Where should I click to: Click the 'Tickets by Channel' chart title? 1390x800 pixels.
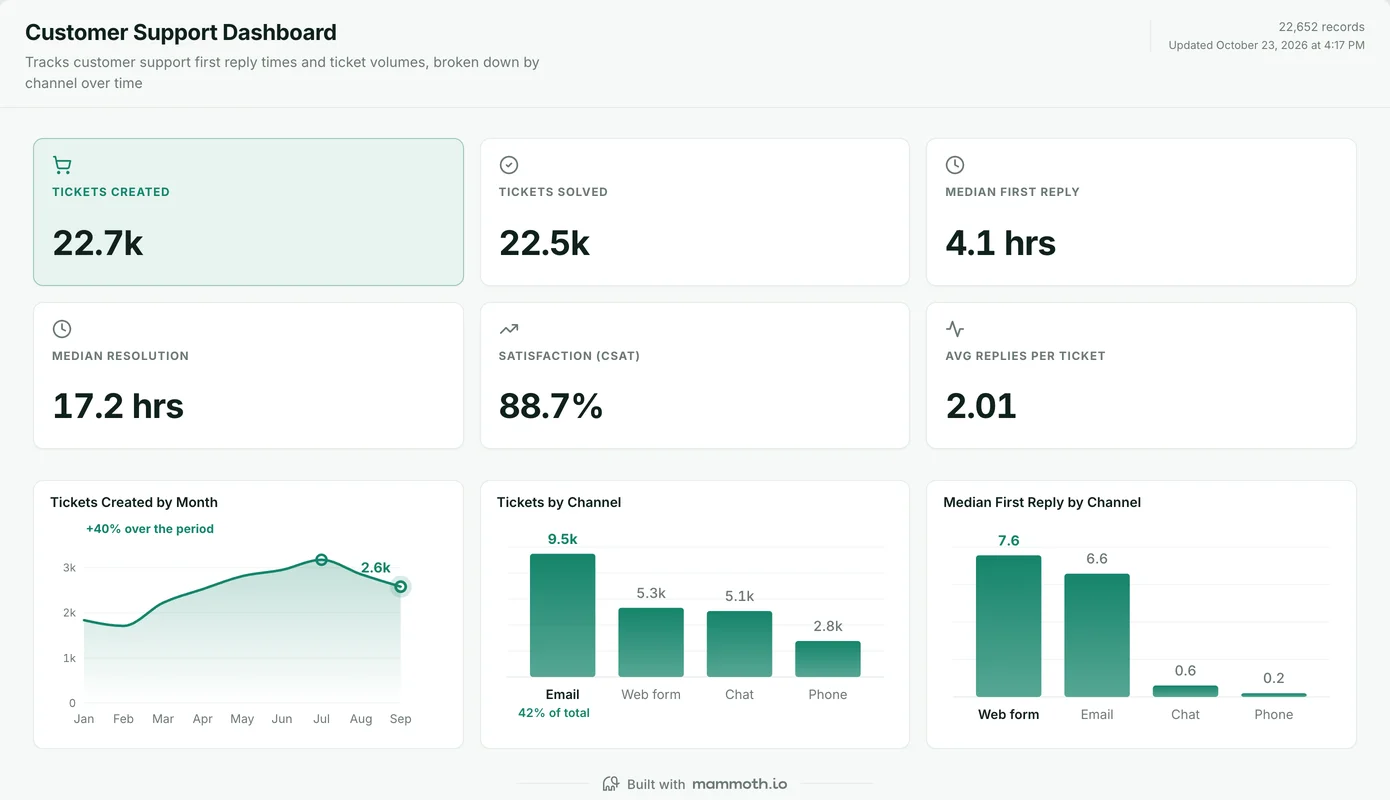coord(559,502)
